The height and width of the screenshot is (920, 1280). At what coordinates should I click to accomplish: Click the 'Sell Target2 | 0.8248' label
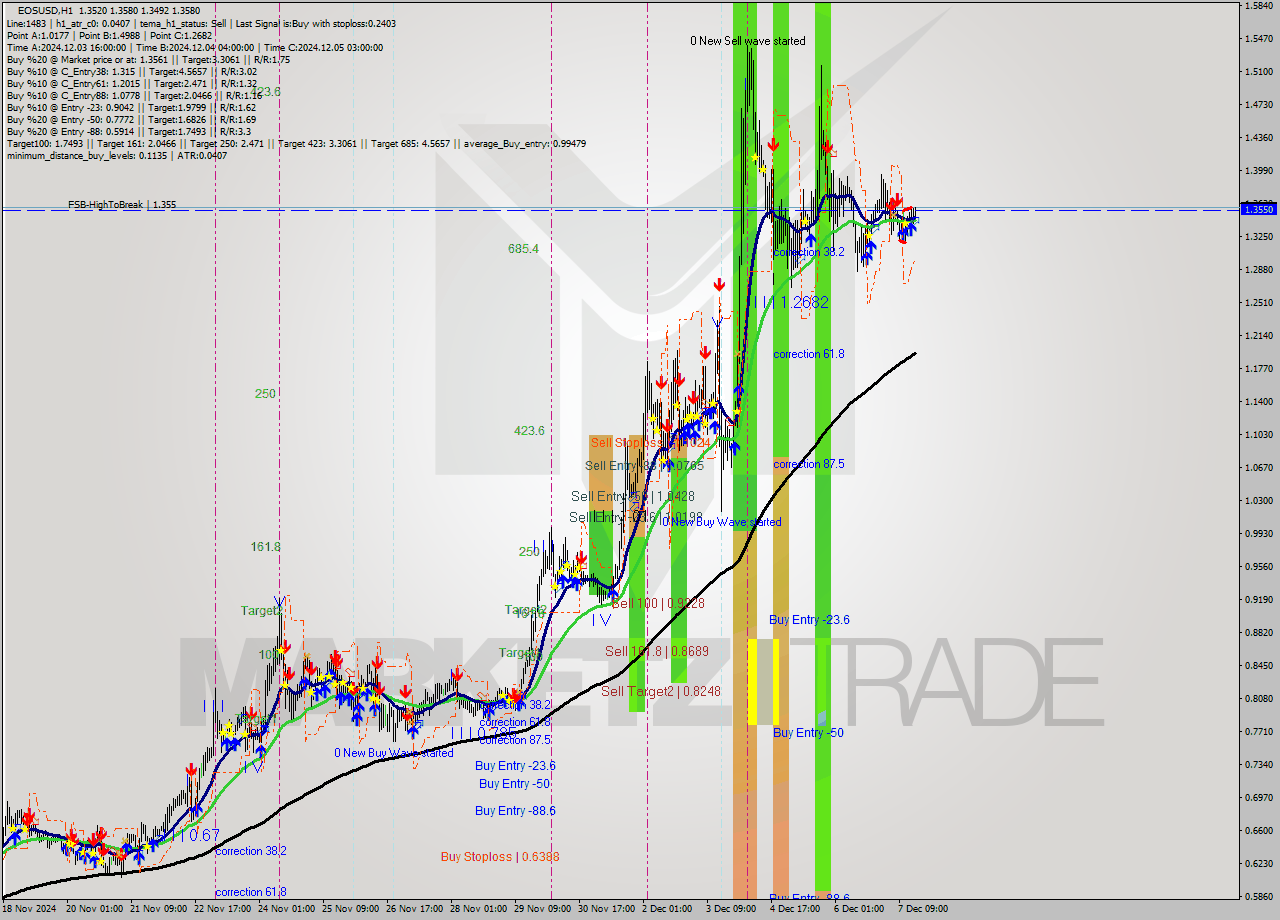click(x=660, y=691)
